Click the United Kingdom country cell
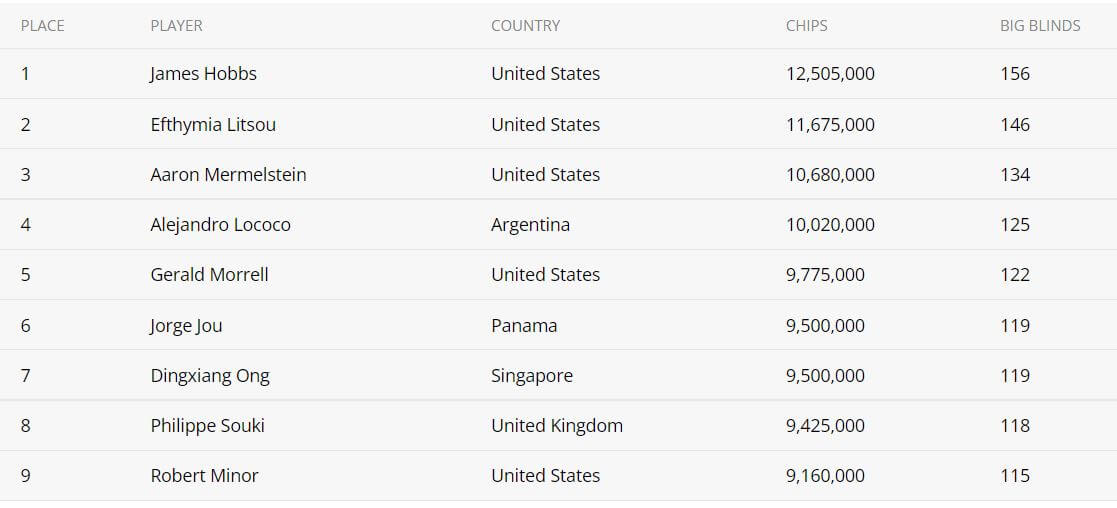Viewport: 1117px width, 508px height. (556, 425)
